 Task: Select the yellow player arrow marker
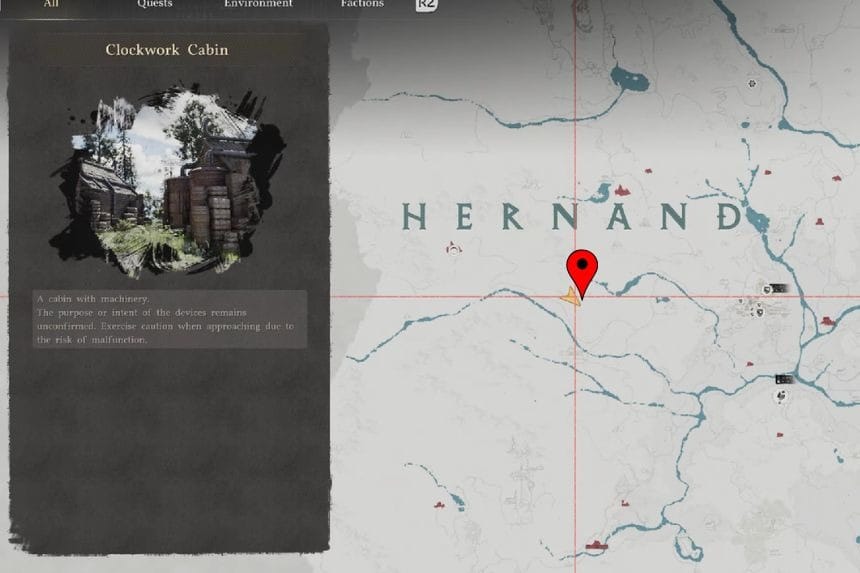571,297
